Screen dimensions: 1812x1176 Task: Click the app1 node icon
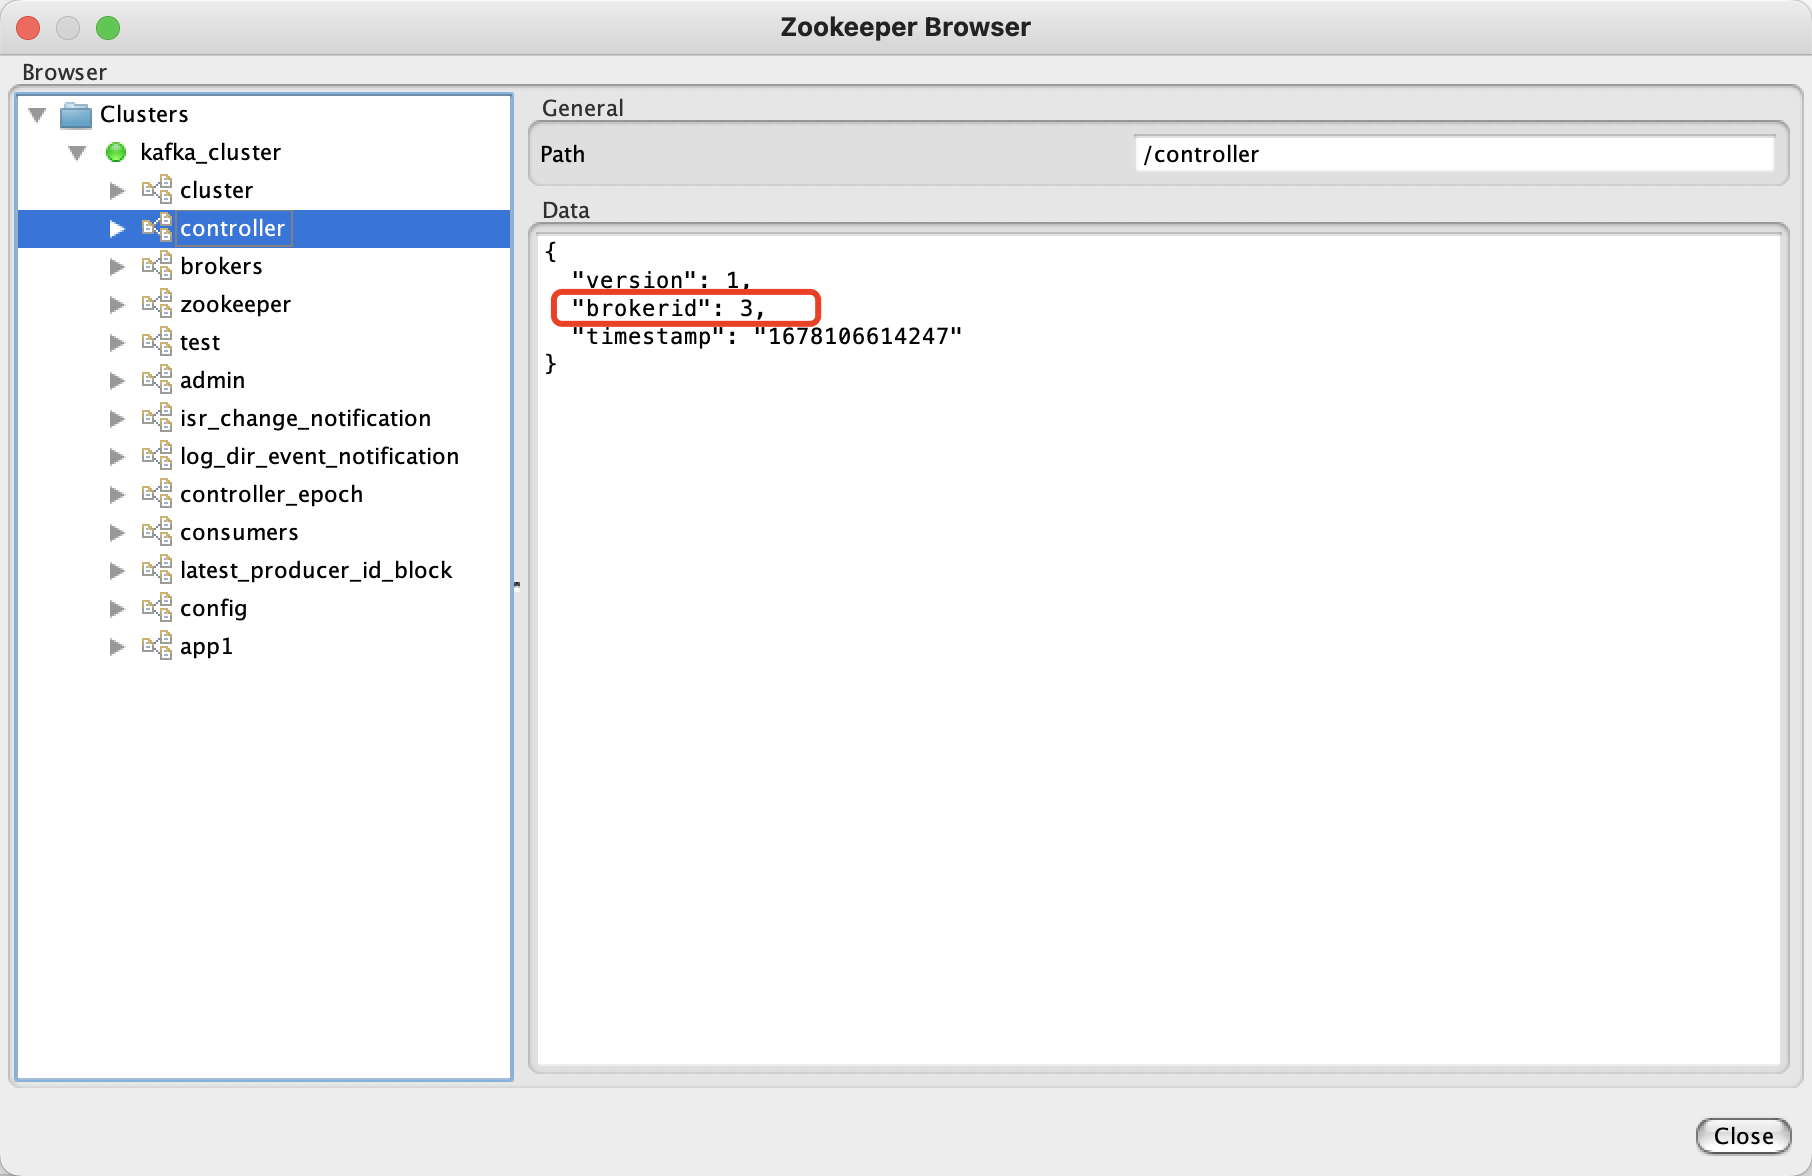tap(157, 646)
